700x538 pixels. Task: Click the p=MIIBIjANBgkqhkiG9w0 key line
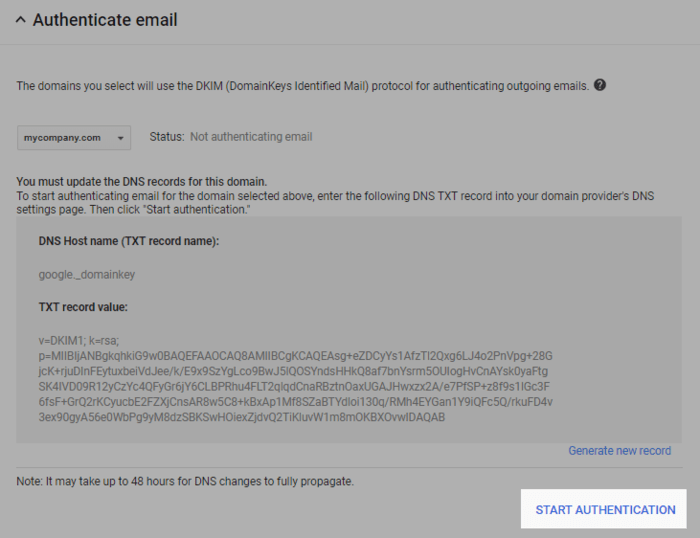coord(295,356)
